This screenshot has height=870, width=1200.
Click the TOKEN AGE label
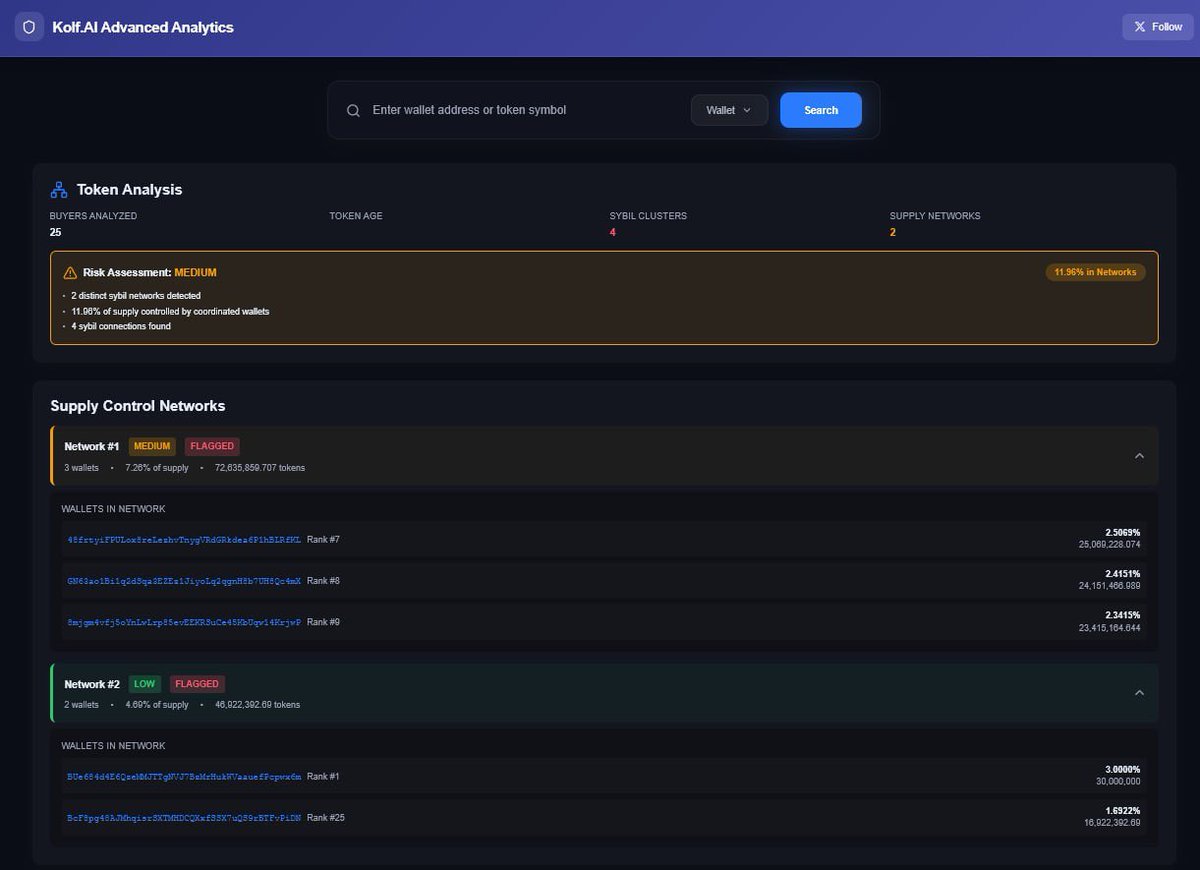tap(356, 216)
